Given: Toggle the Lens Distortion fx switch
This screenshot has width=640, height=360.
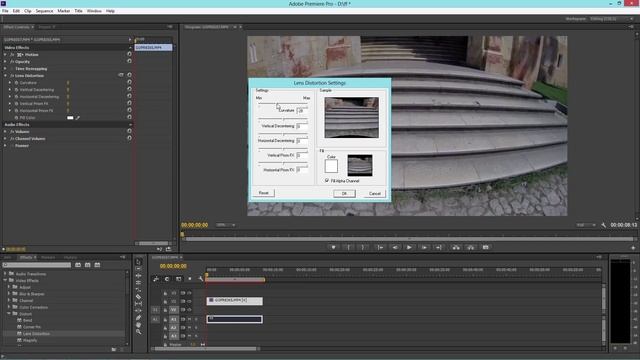Looking at the screenshot, I should [12, 76].
